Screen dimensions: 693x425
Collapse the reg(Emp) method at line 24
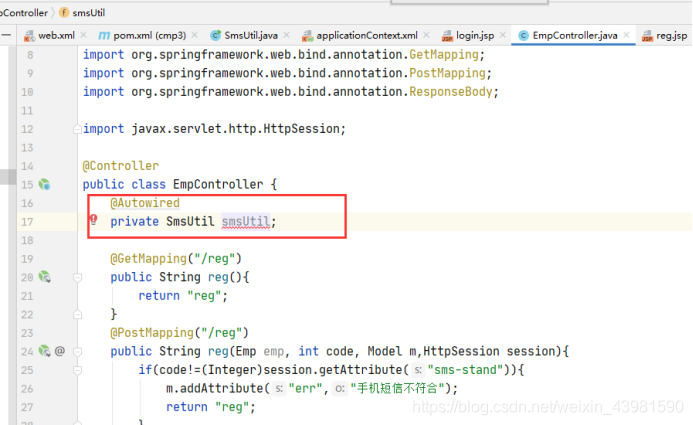[x=77, y=352]
